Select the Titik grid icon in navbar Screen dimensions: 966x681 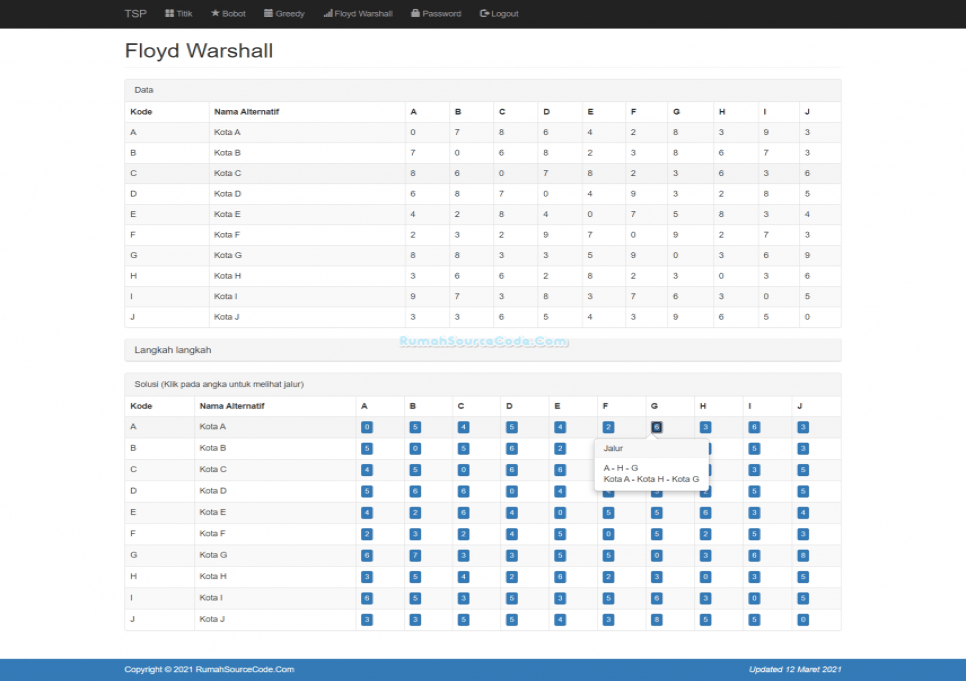click(x=168, y=13)
